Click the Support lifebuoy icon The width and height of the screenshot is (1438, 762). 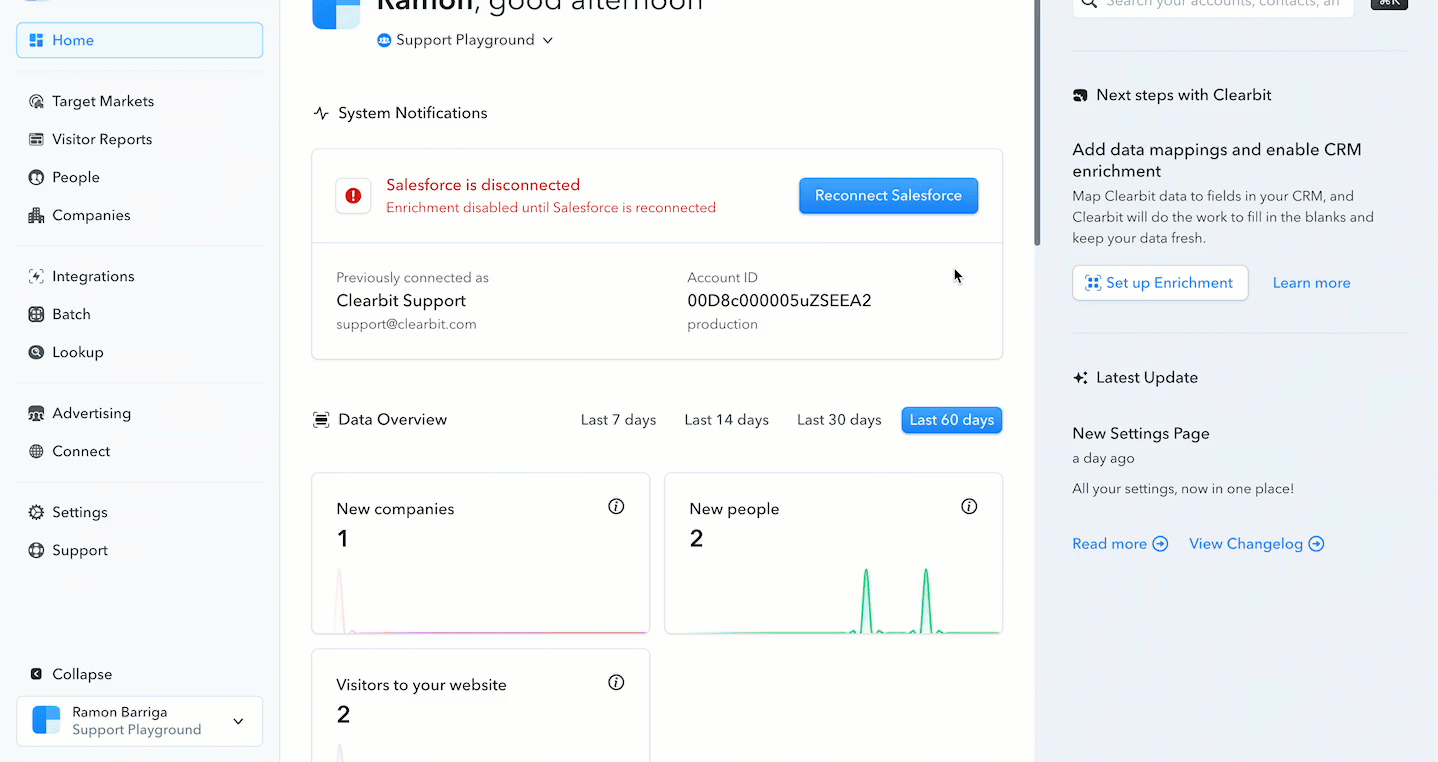36,550
